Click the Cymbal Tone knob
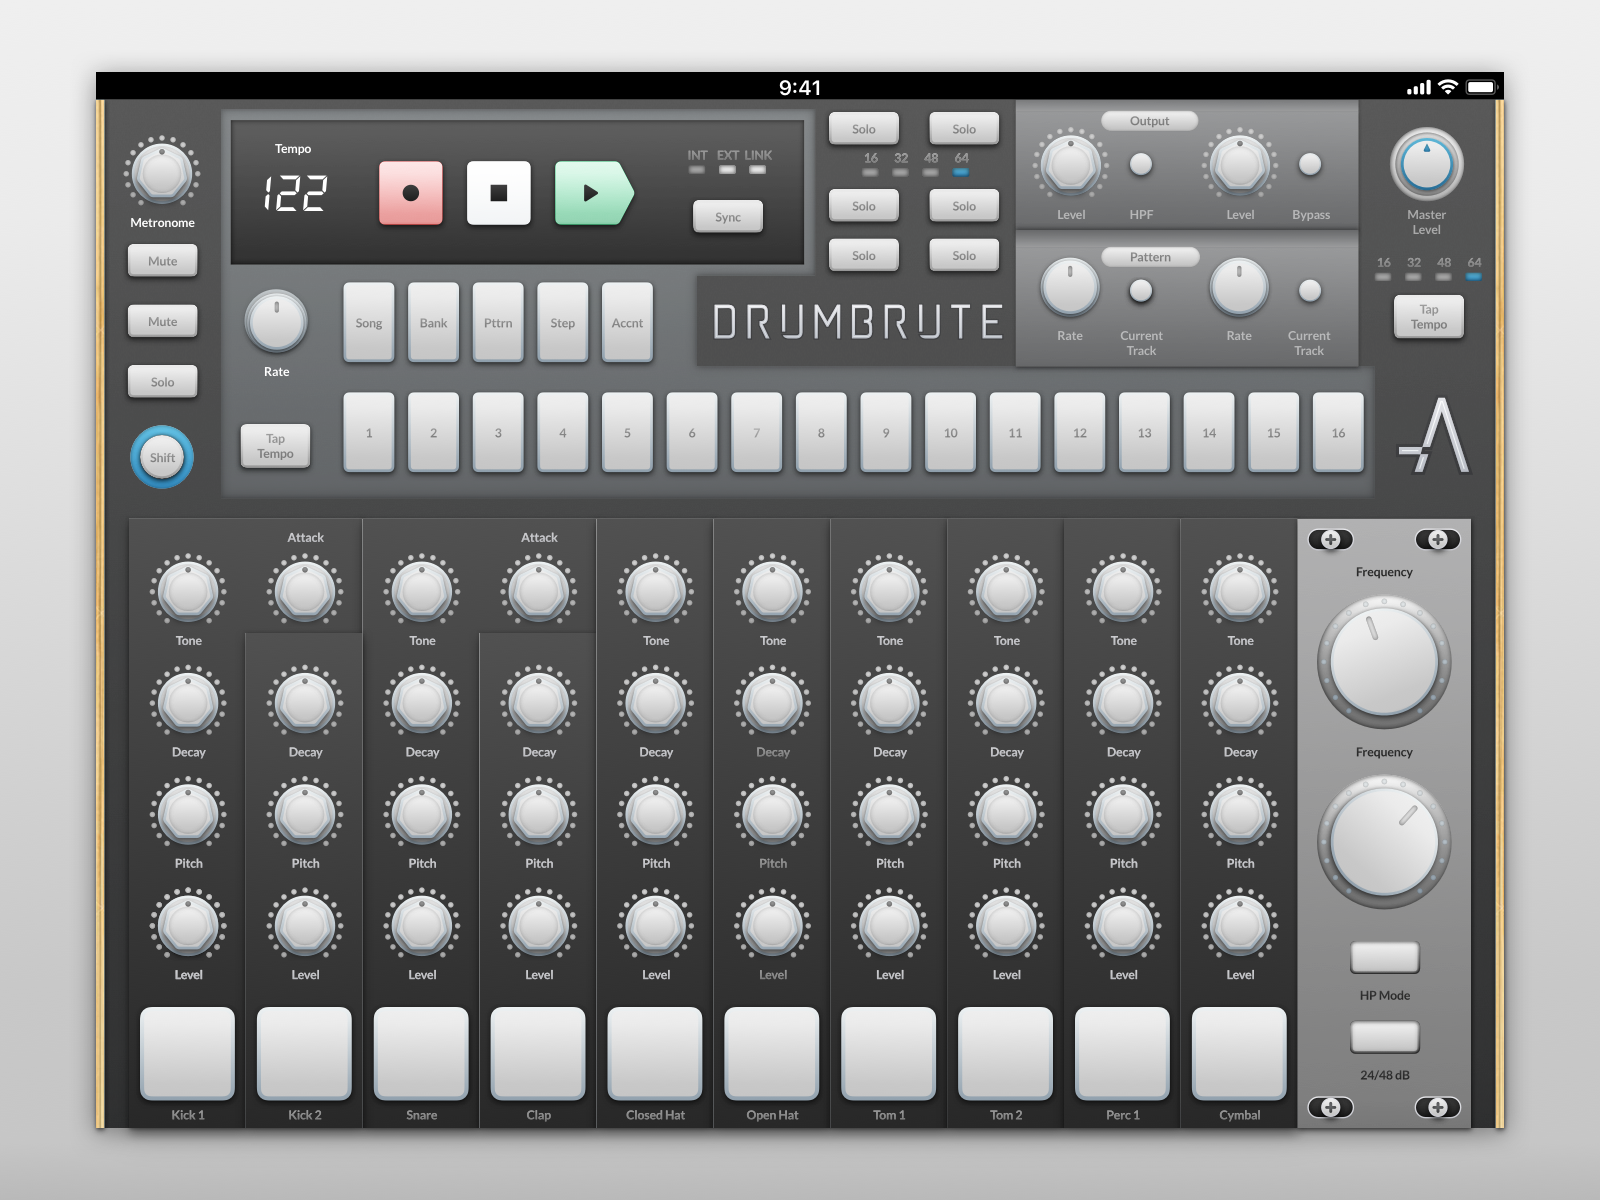Viewport: 1600px width, 1200px height. coord(1240,591)
